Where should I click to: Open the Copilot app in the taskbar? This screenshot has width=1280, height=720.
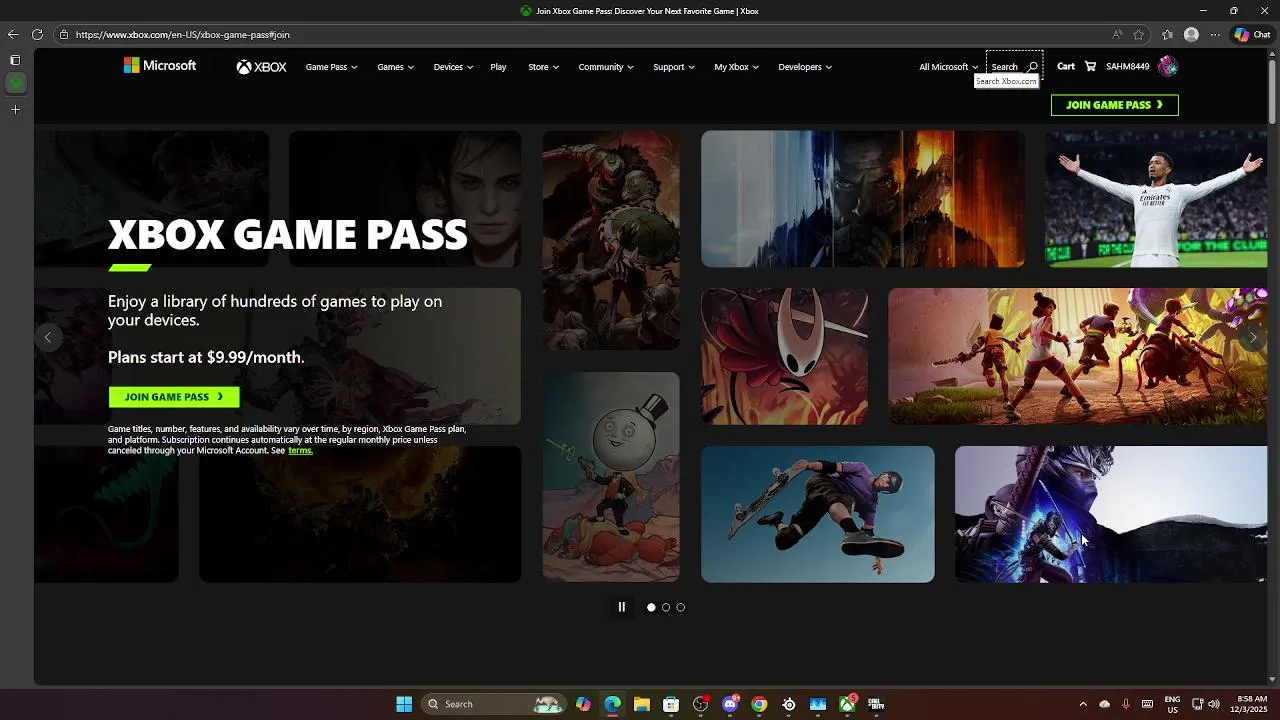pos(583,704)
